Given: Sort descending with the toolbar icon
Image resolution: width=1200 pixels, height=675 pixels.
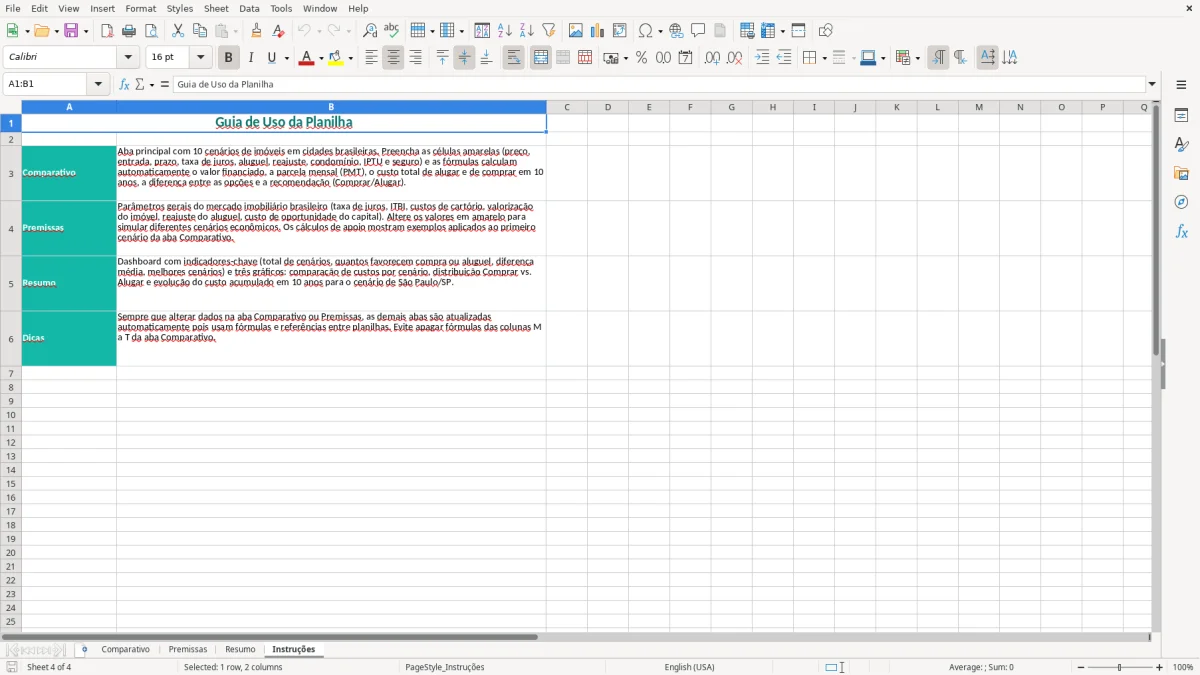Looking at the screenshot, I should coord(527,31).
